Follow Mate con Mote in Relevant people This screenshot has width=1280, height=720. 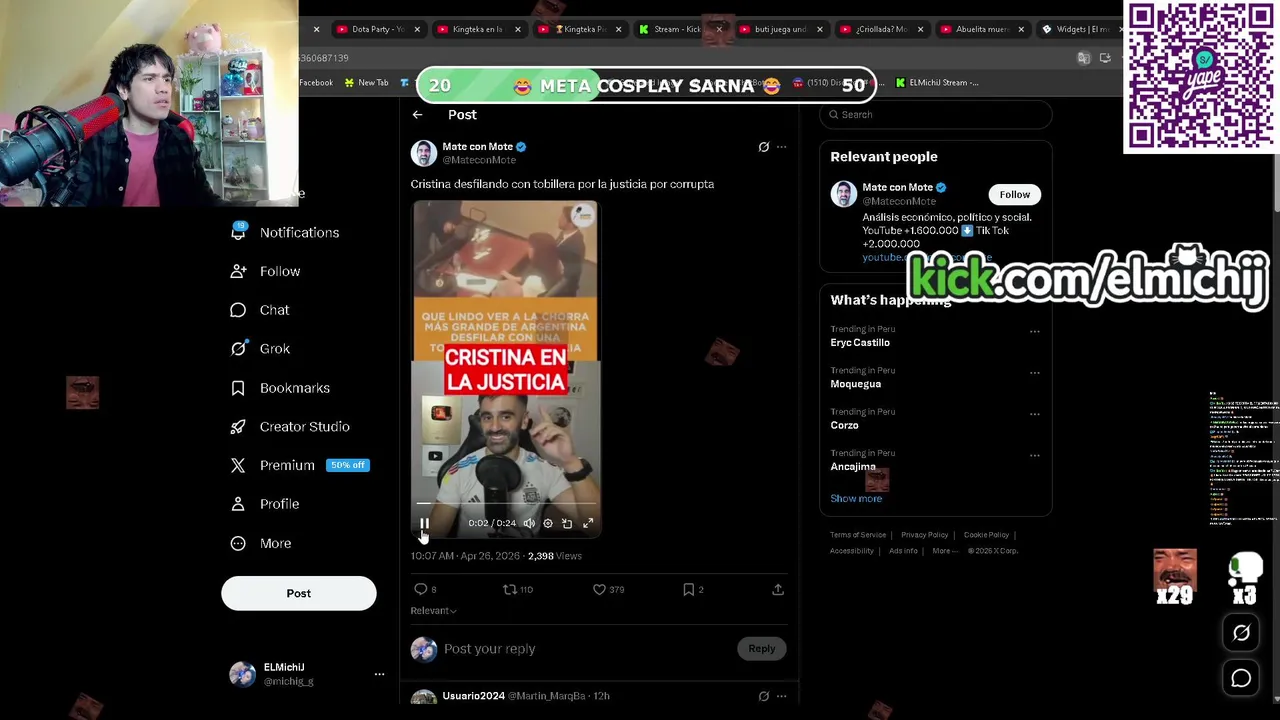point(1014,195)
